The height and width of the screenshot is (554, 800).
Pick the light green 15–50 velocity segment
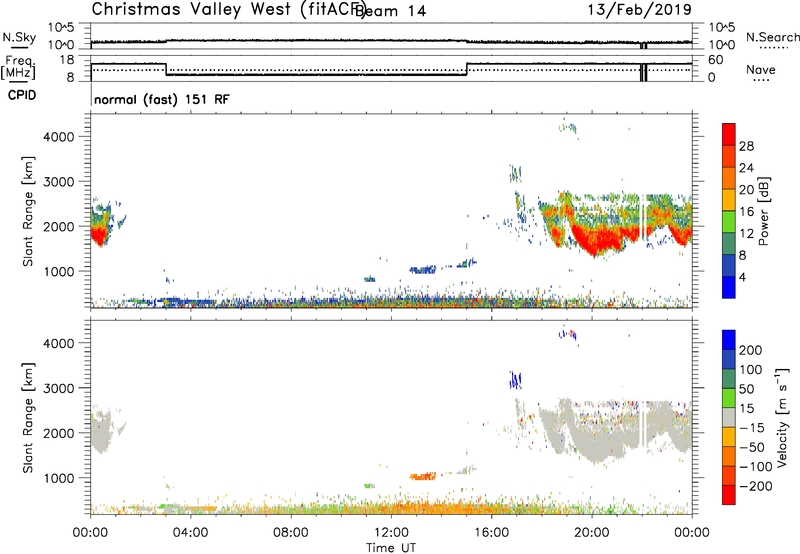(729, 398)
